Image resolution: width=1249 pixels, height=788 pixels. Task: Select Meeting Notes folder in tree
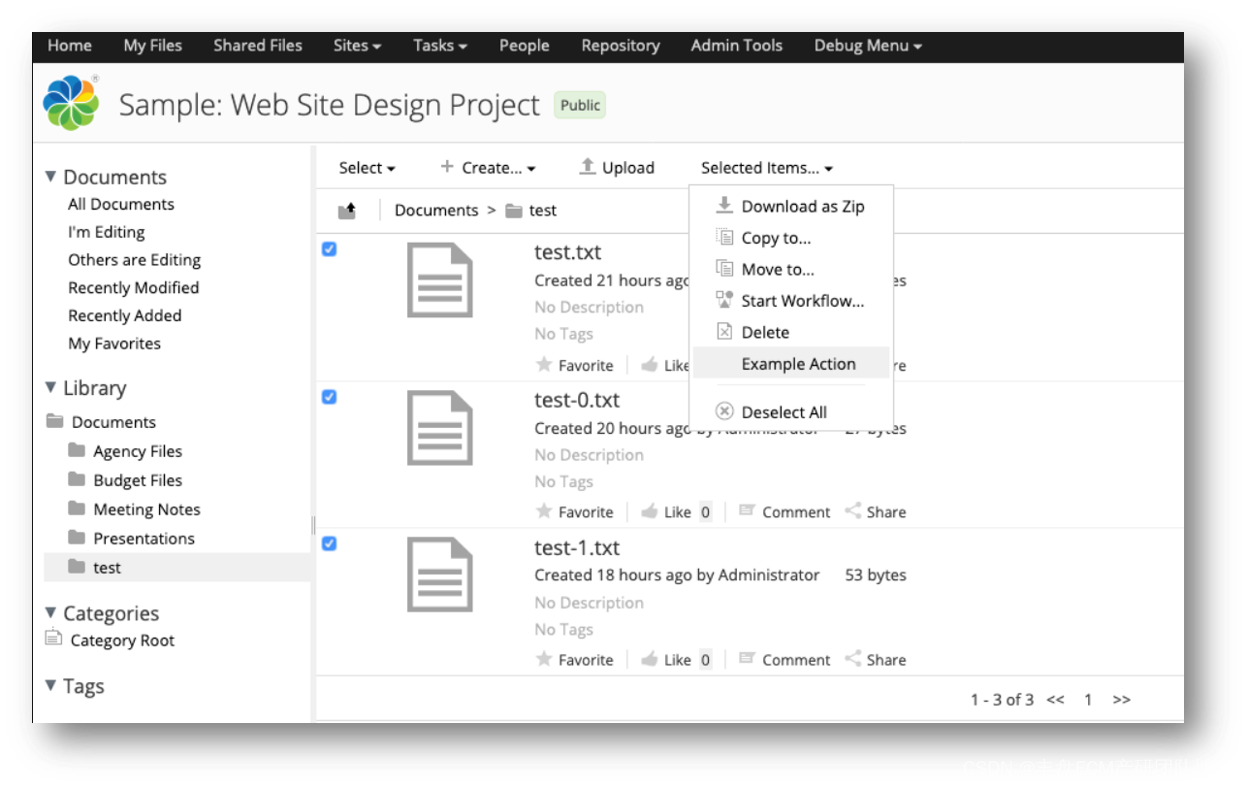tap(147, 509)
